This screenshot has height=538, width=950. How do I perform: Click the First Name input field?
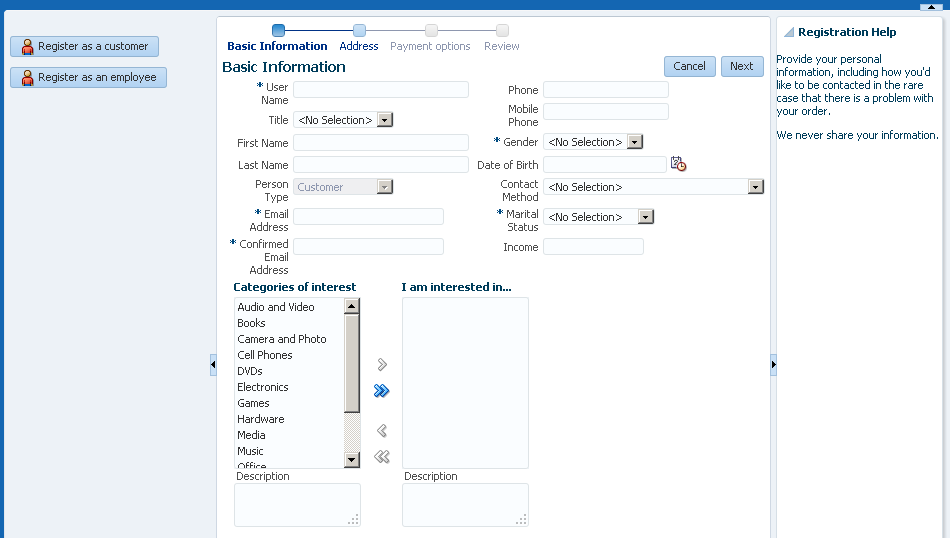coord(381,142)
